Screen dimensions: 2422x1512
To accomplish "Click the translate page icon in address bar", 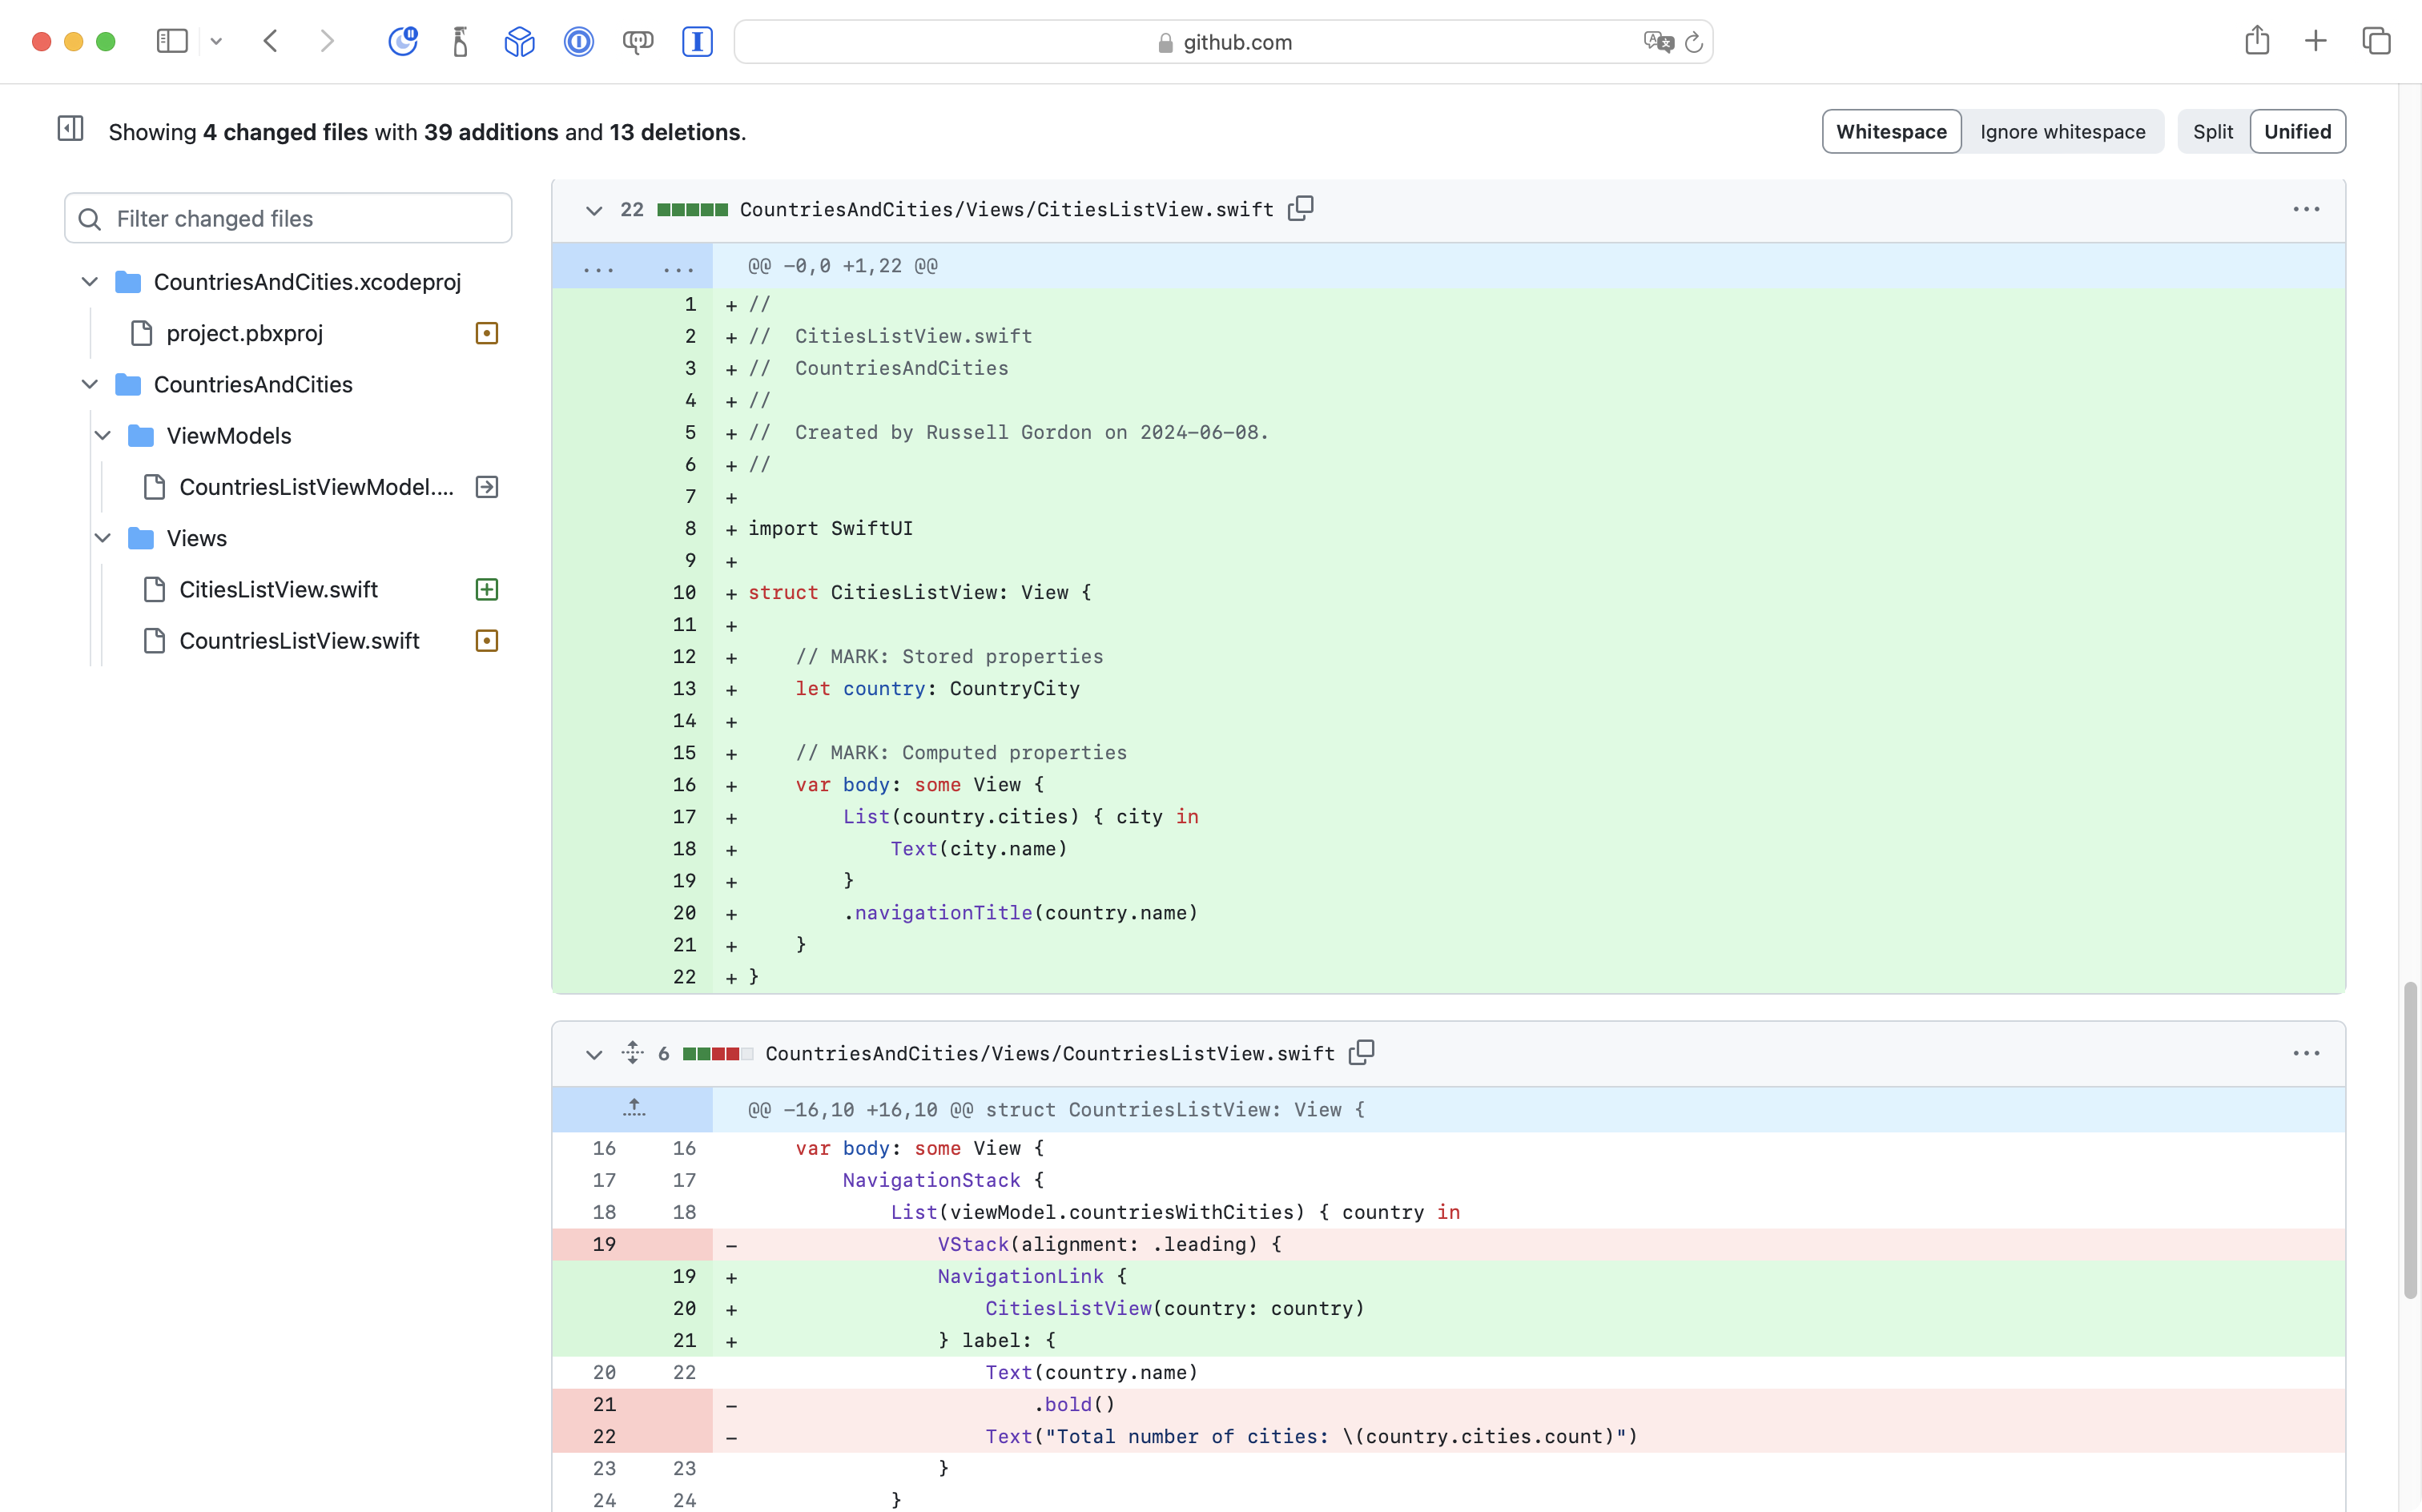I will tap(1657, 42).
